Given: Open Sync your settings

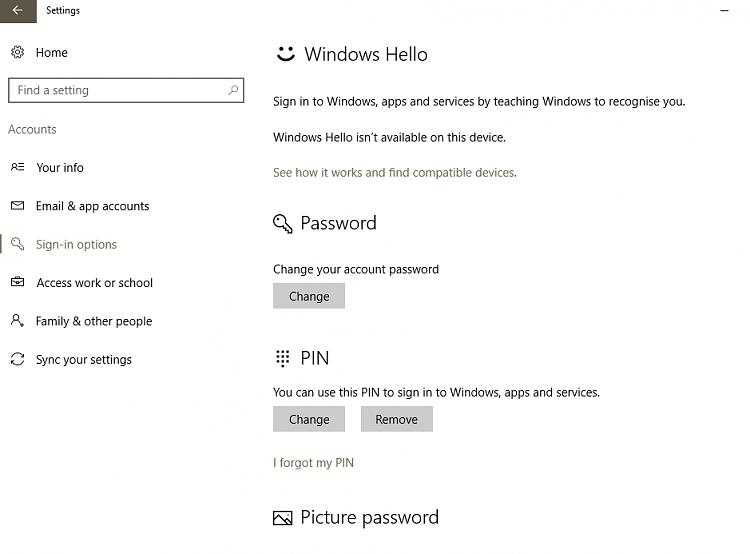Looking at the screenshot, I should 84,359.
